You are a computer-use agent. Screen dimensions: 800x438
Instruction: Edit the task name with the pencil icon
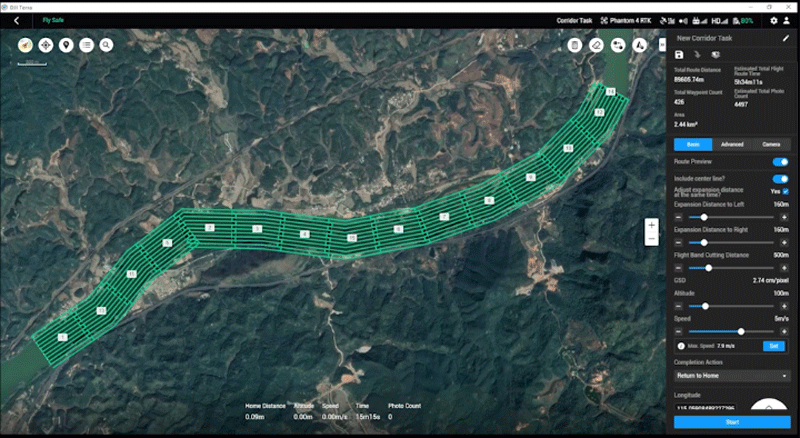tap(786, 38)
